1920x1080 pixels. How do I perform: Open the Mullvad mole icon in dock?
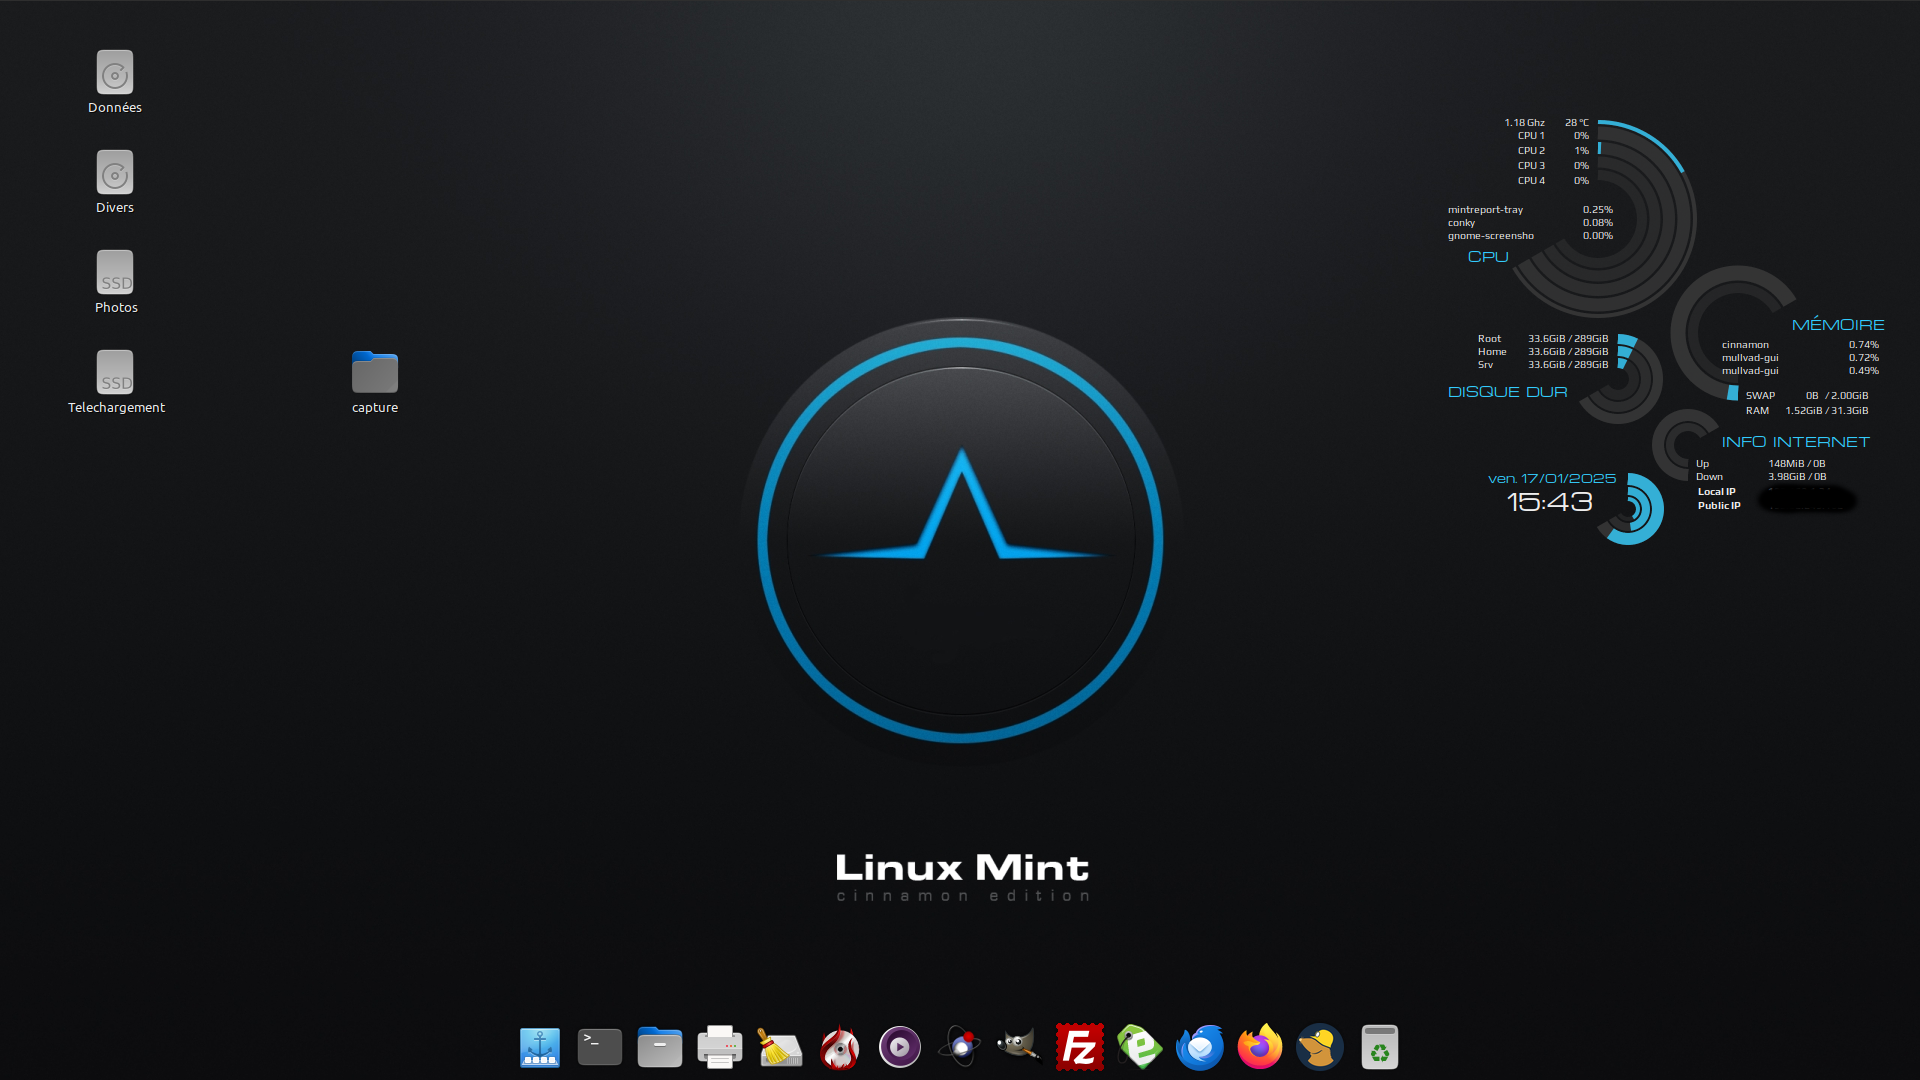pyautogui.click(x=1320, y=1047)
